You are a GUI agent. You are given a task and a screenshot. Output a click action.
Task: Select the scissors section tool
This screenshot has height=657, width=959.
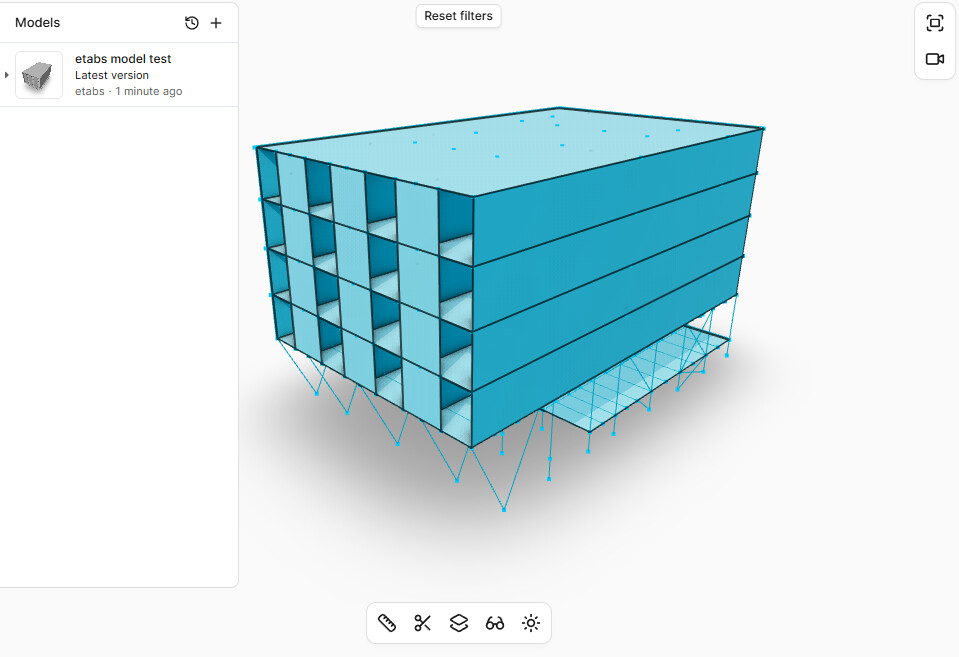click(x=423, y=623)
